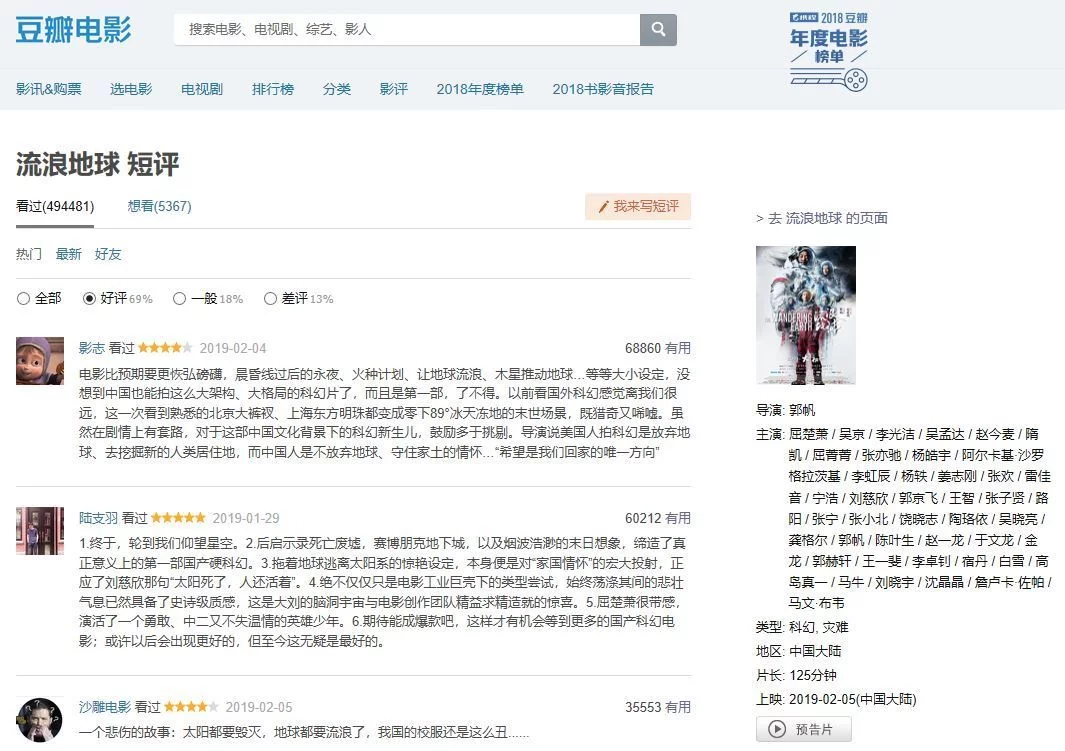
Task: Open the 排行榜 rankings page
Action: click(x=273, y=89)
